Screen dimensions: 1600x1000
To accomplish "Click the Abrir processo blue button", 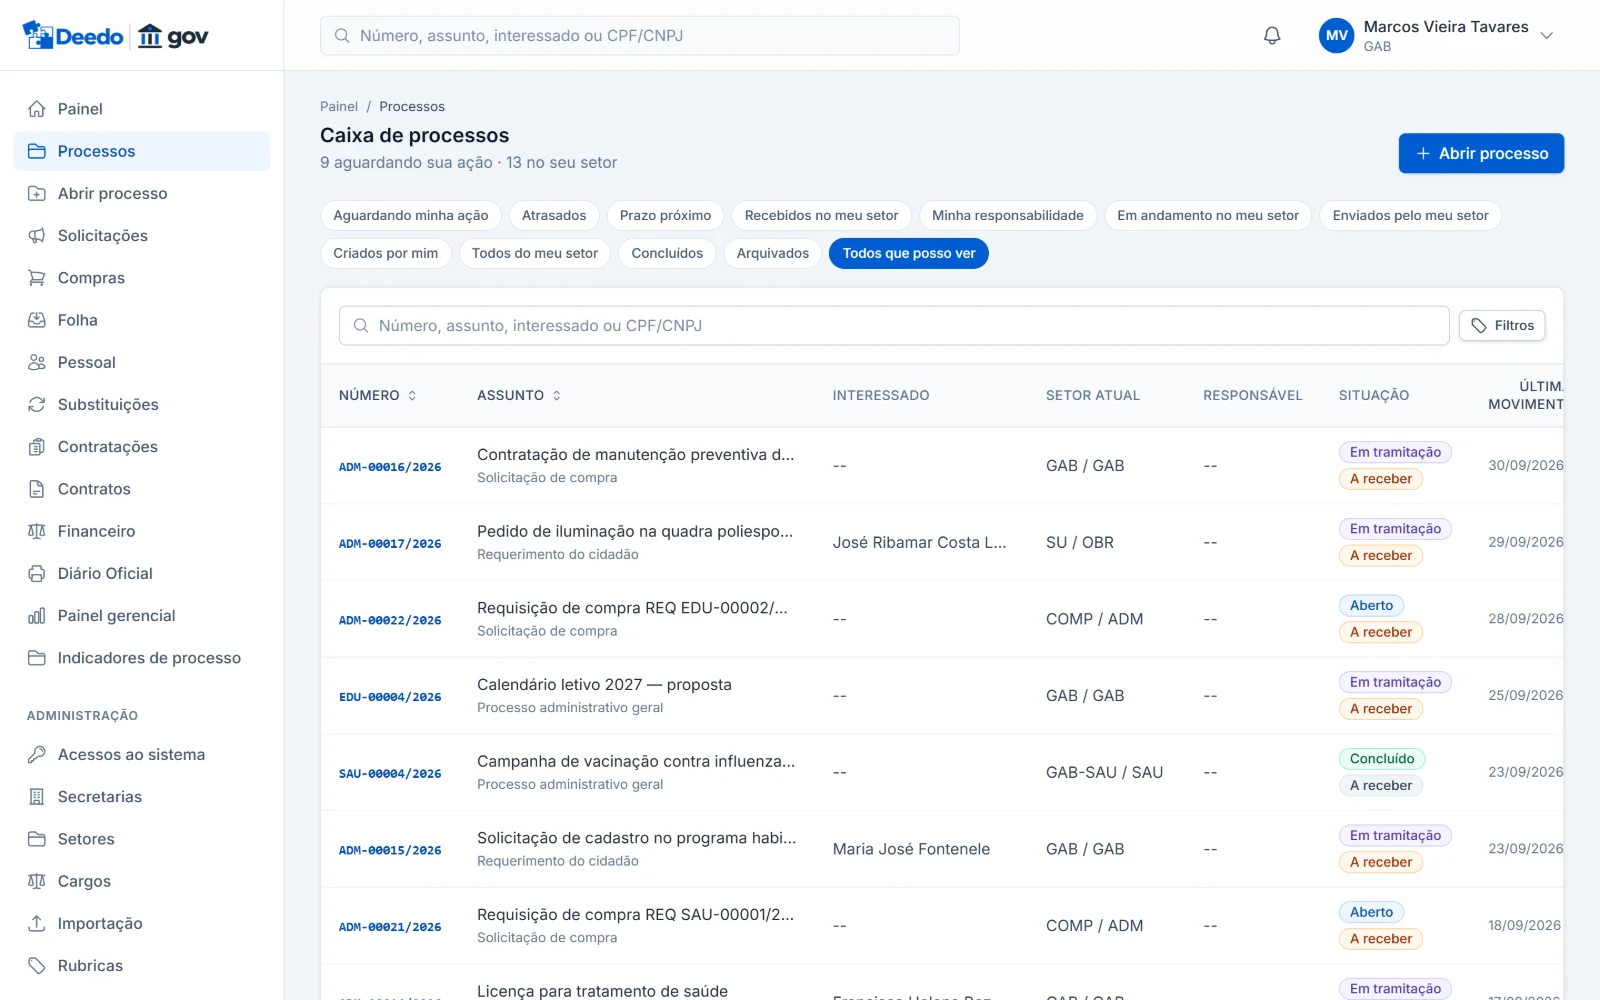I will click(1481, 154).
